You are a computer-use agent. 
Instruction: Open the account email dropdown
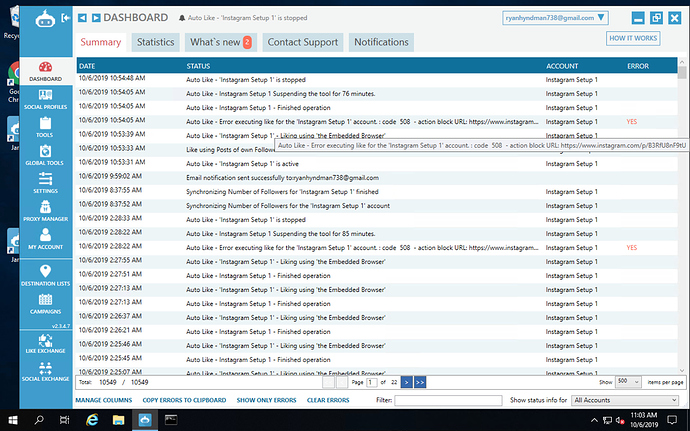click(555, 18)
